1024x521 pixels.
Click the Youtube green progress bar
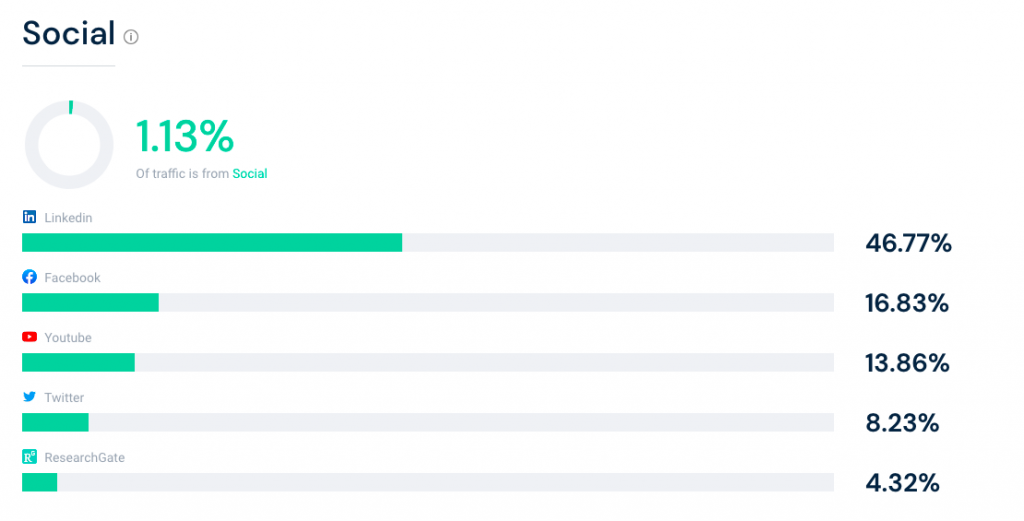78,362
